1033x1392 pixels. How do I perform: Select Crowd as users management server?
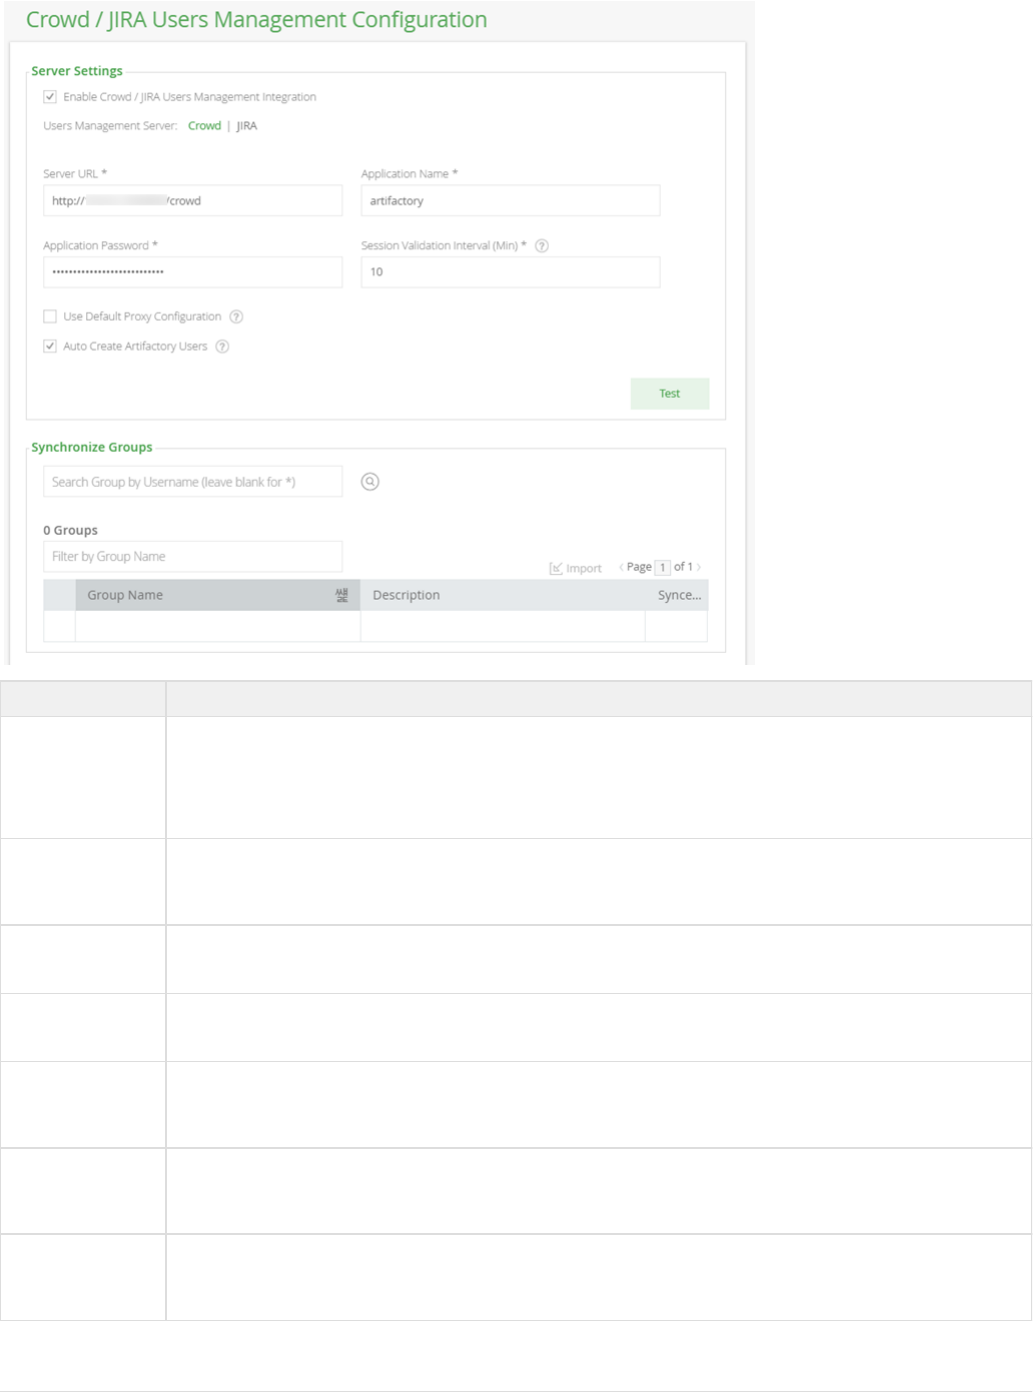(204, 126)
